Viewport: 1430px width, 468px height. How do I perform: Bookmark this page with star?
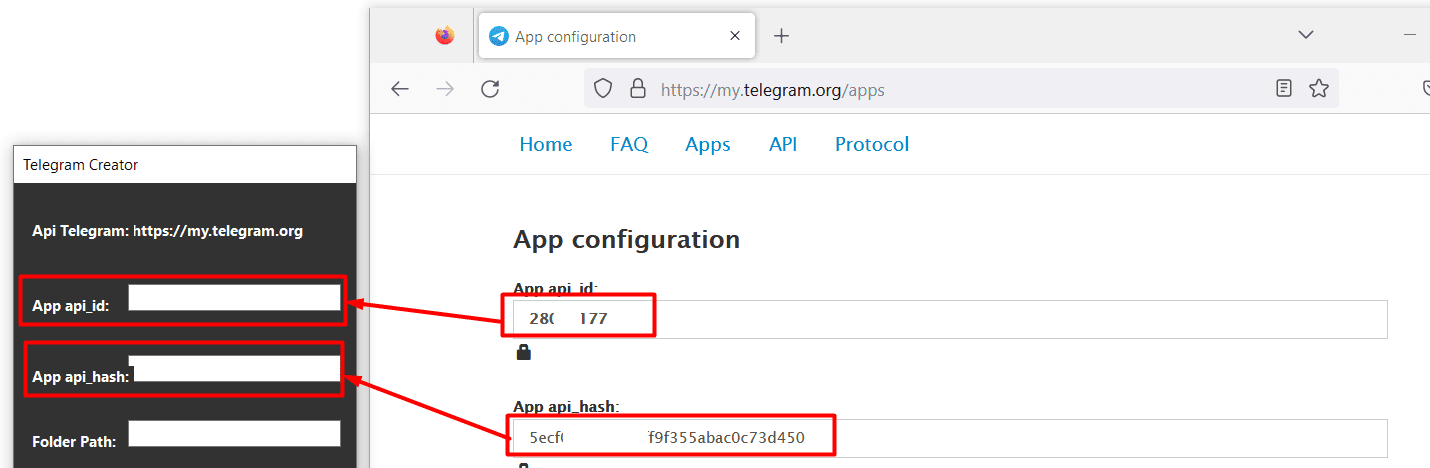[x=1319, y=89]
